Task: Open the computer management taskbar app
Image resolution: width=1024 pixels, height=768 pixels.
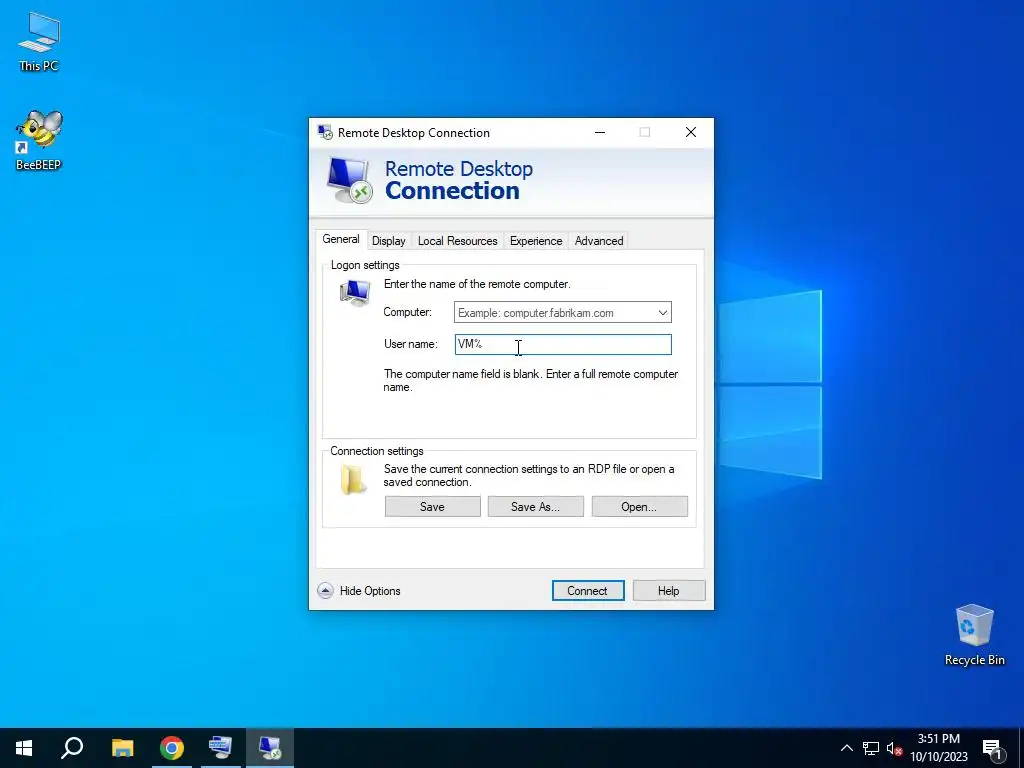Action: click(x=220, y=748)
